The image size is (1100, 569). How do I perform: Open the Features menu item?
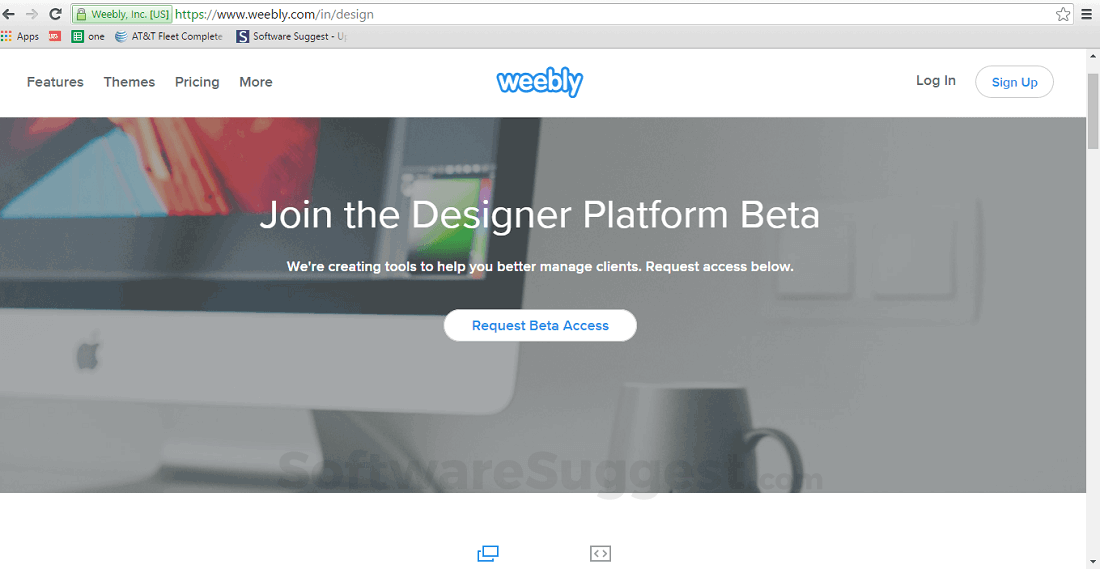(55, 82)
